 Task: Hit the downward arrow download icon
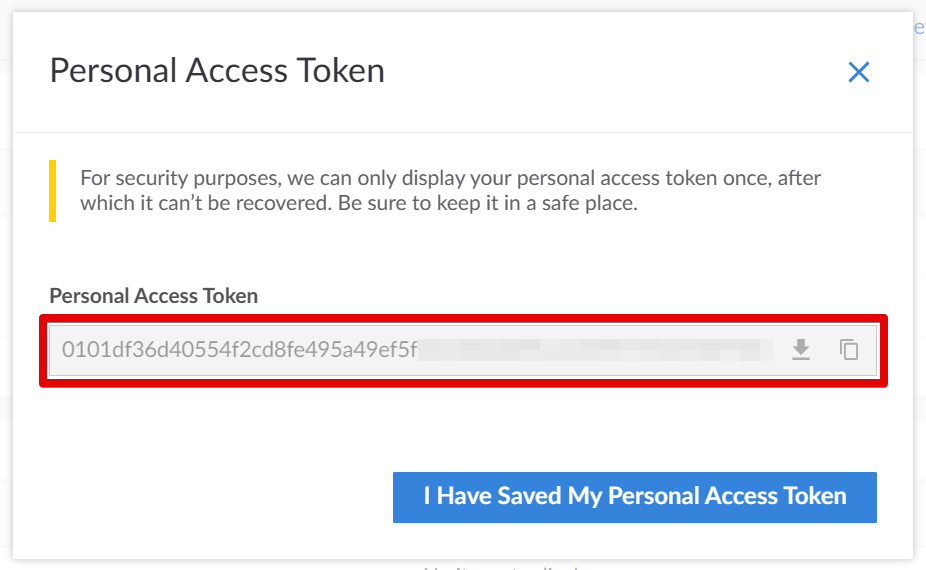pos(800,349)
